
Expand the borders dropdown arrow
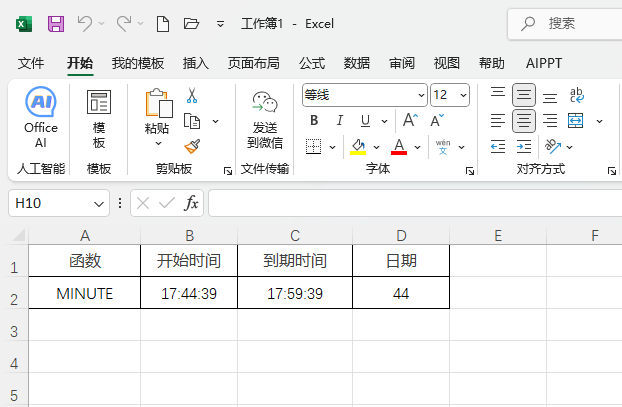click(x=332, y=147)
